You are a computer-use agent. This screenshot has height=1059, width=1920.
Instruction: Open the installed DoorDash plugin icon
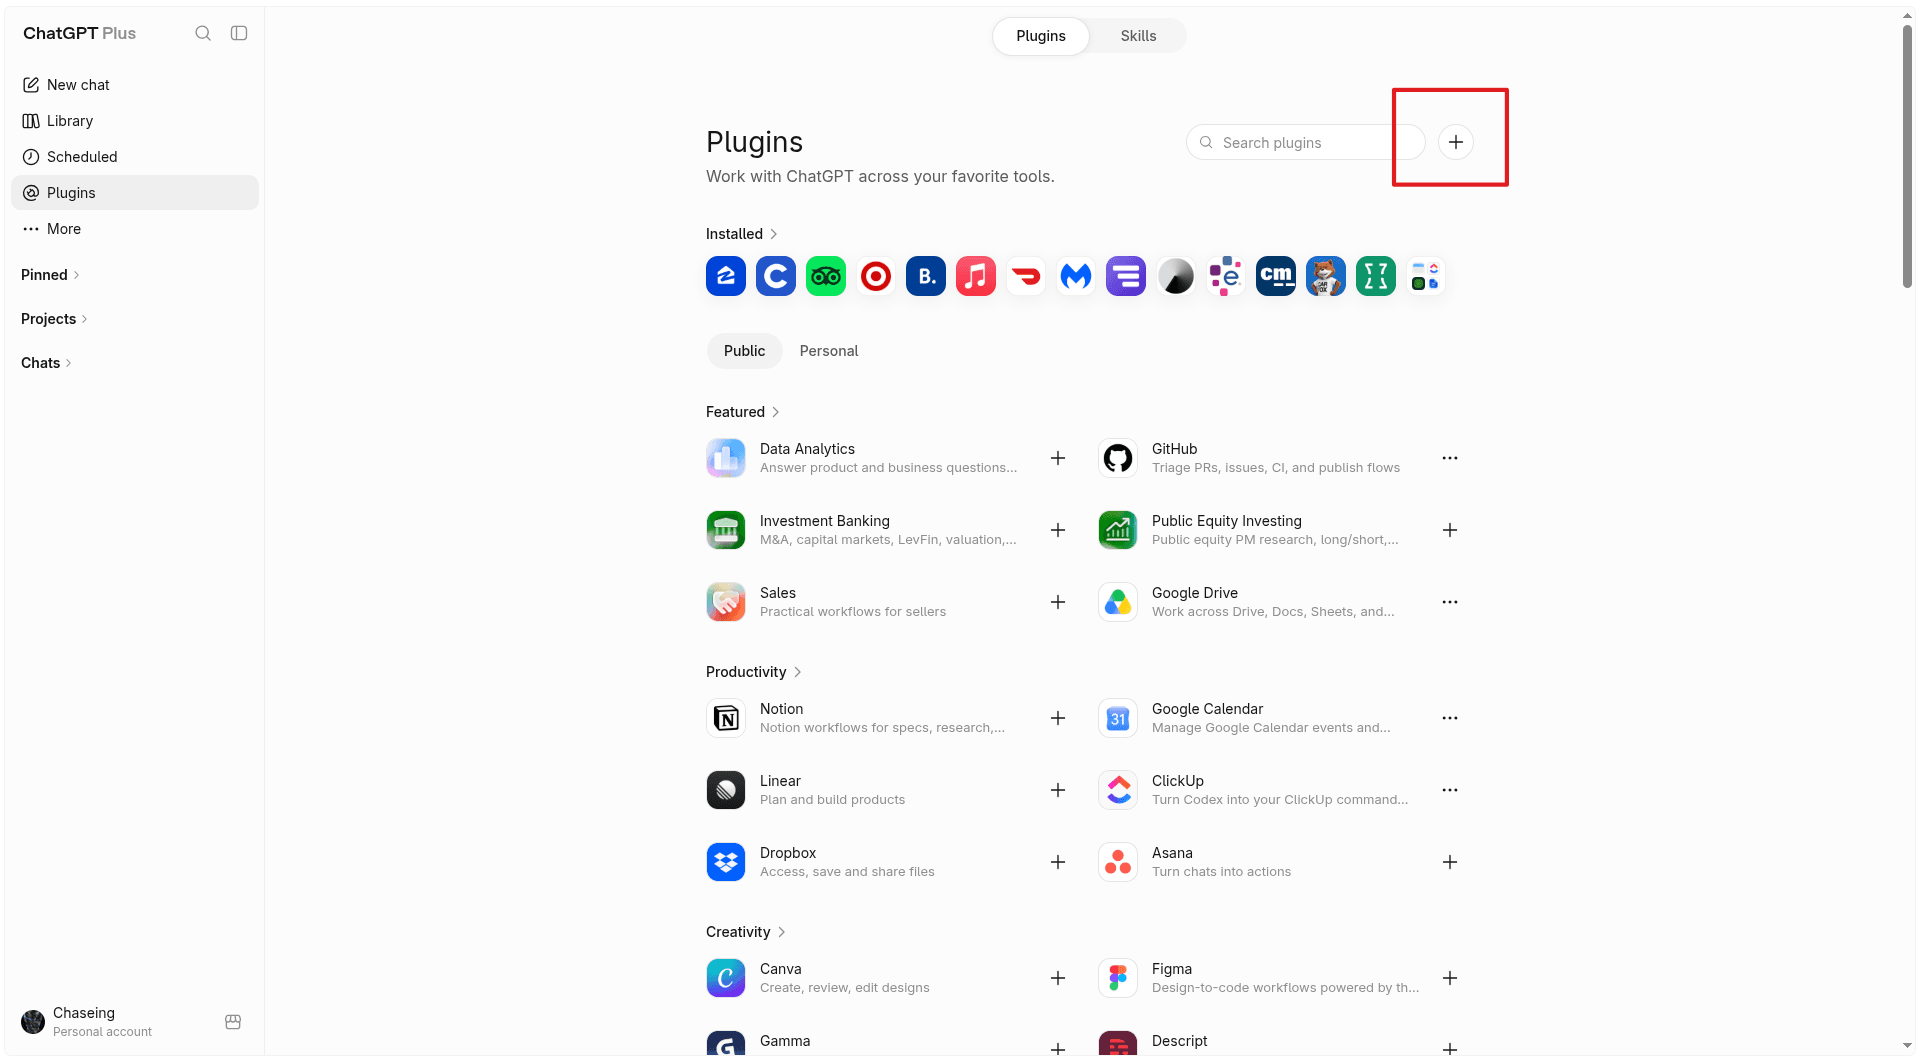point(1026,276)
